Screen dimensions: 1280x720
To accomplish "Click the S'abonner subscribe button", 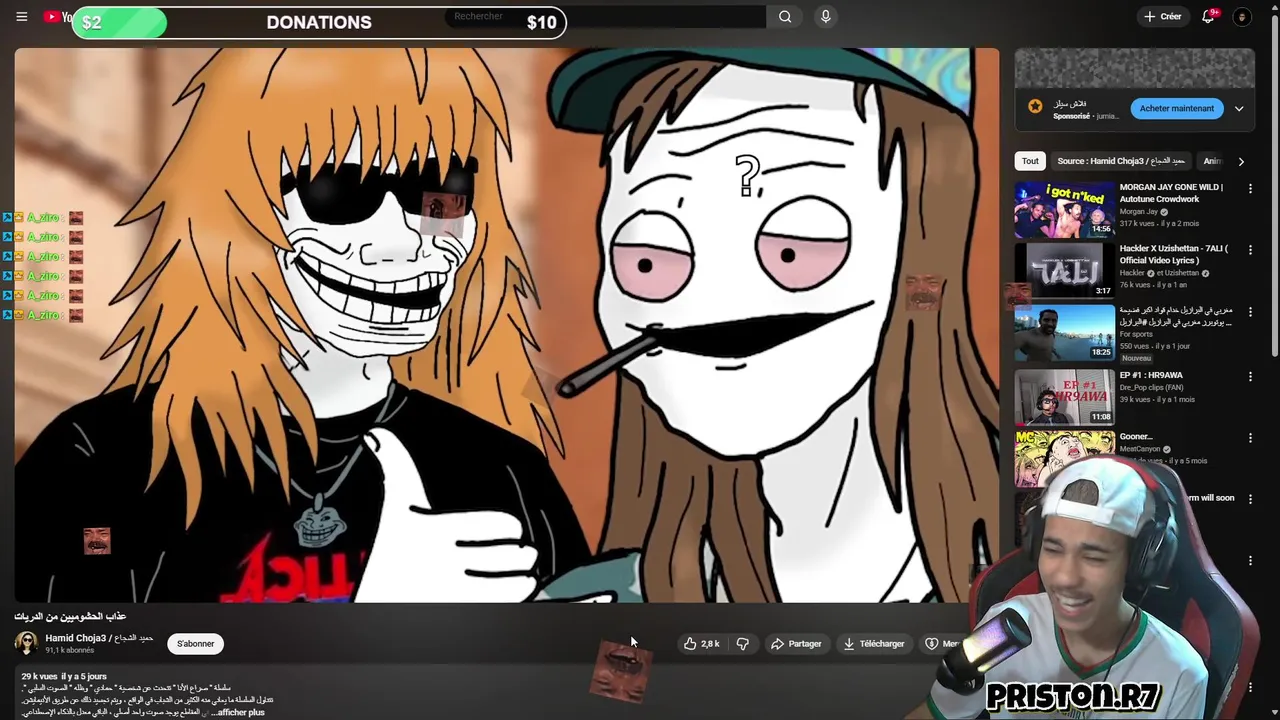I will (x=196, y=644).
